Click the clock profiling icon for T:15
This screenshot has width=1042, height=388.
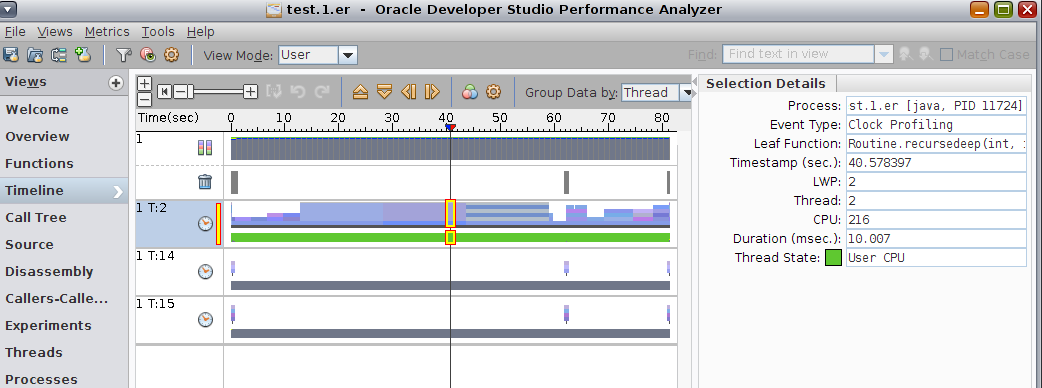(x=205, y=320)
